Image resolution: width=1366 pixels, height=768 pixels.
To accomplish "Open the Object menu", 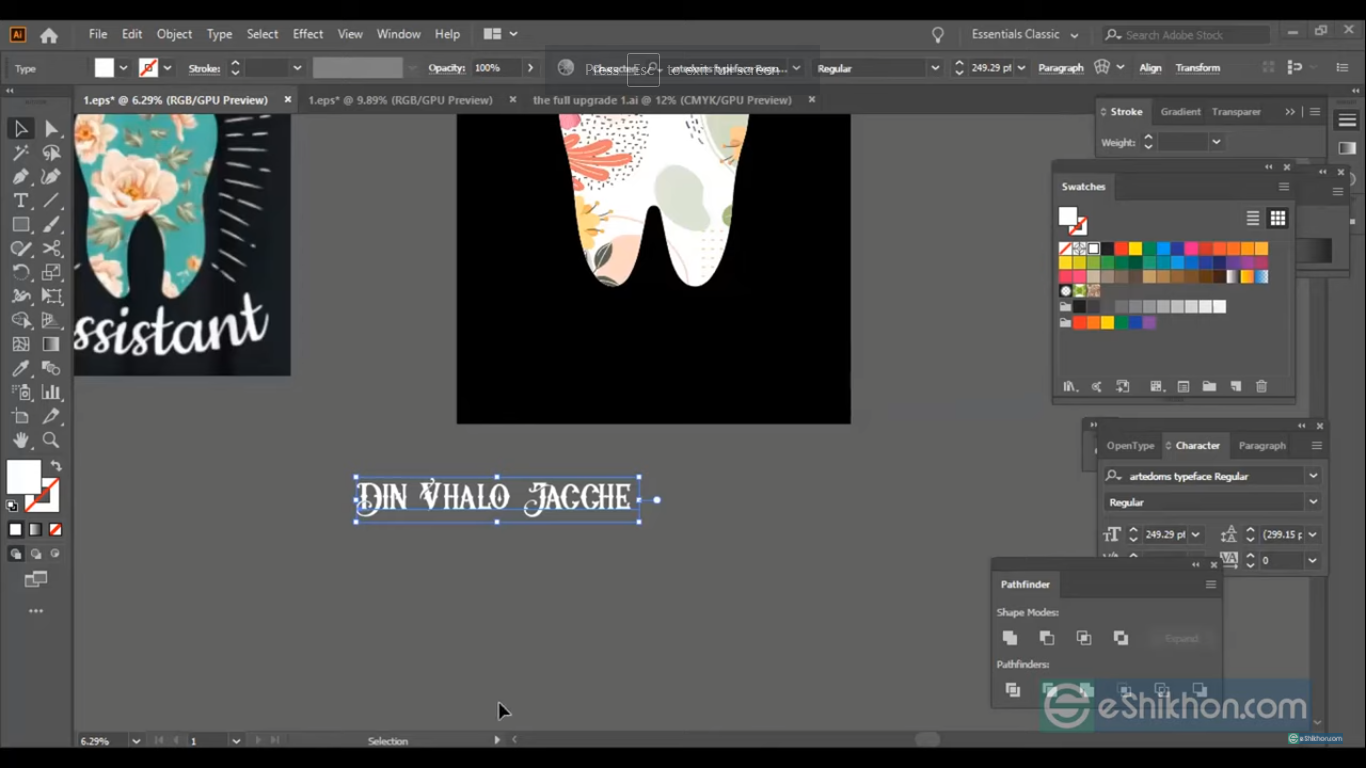I will [174, 34].
